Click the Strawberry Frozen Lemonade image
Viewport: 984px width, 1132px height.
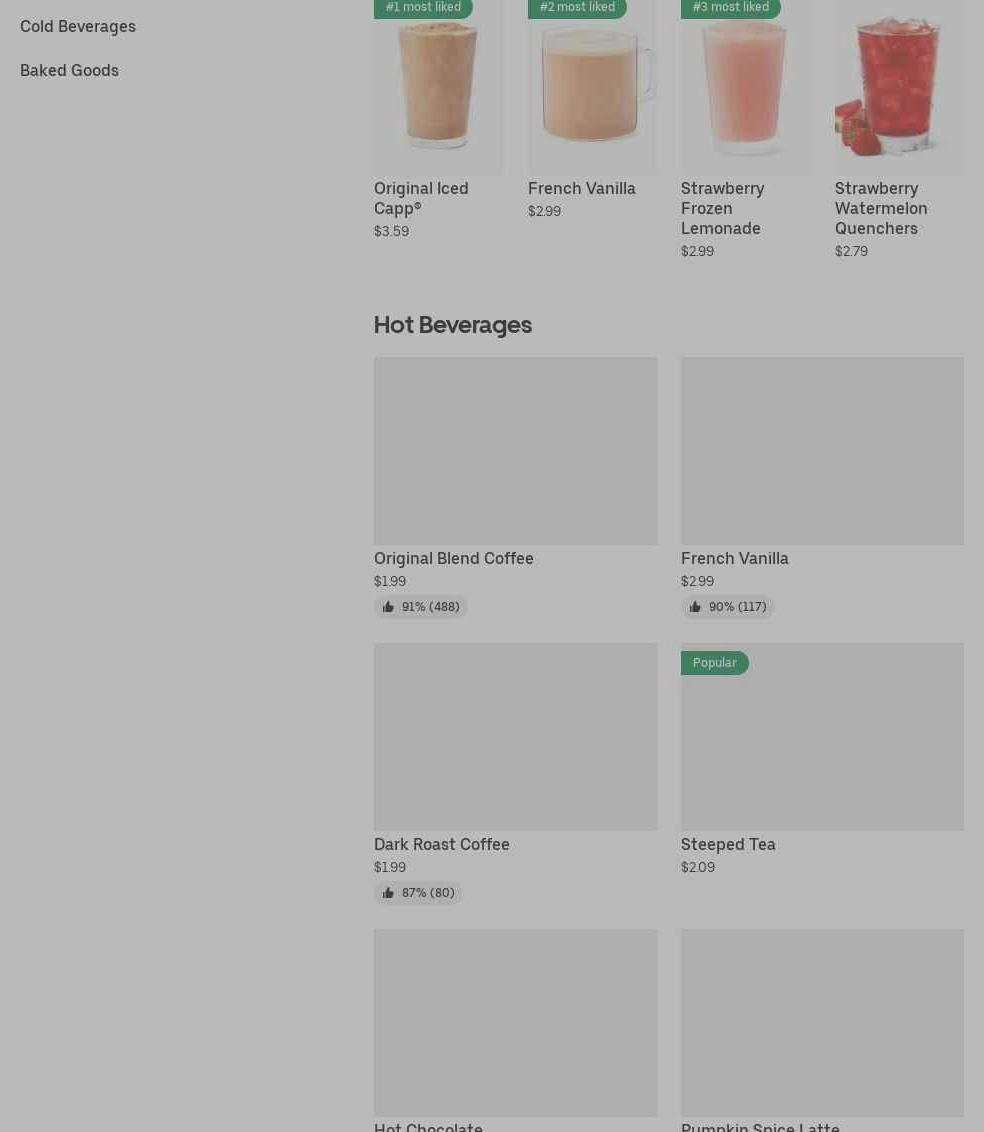(745, 87)
